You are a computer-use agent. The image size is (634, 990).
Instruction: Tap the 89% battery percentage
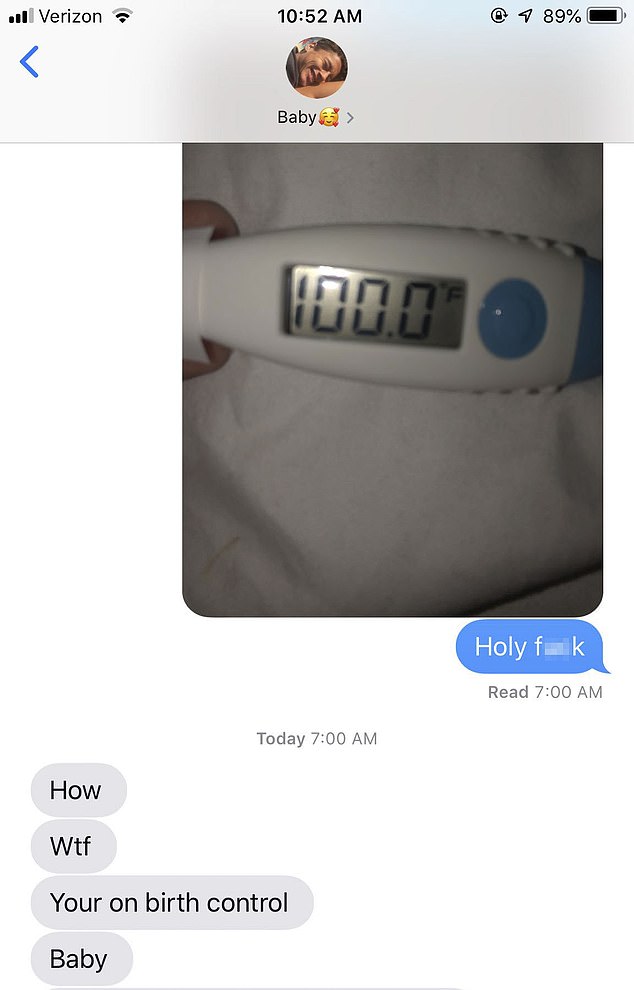click(x=562, y=16)
